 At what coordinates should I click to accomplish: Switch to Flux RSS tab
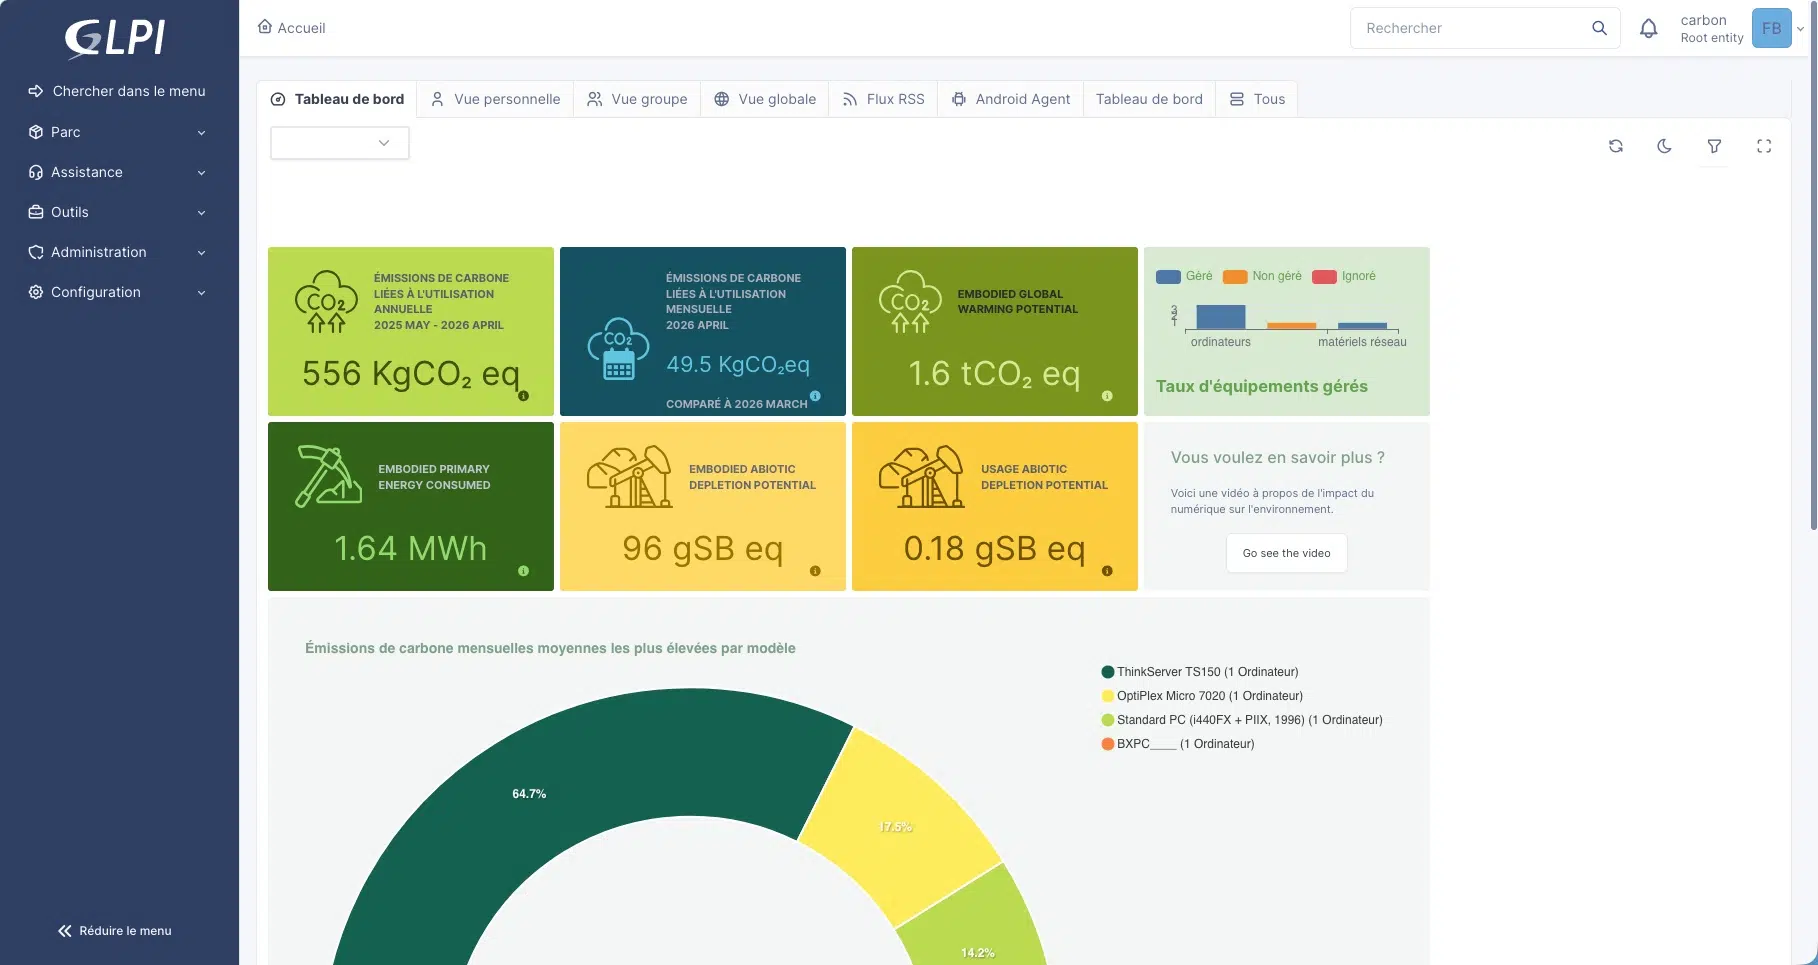[883, 99]
